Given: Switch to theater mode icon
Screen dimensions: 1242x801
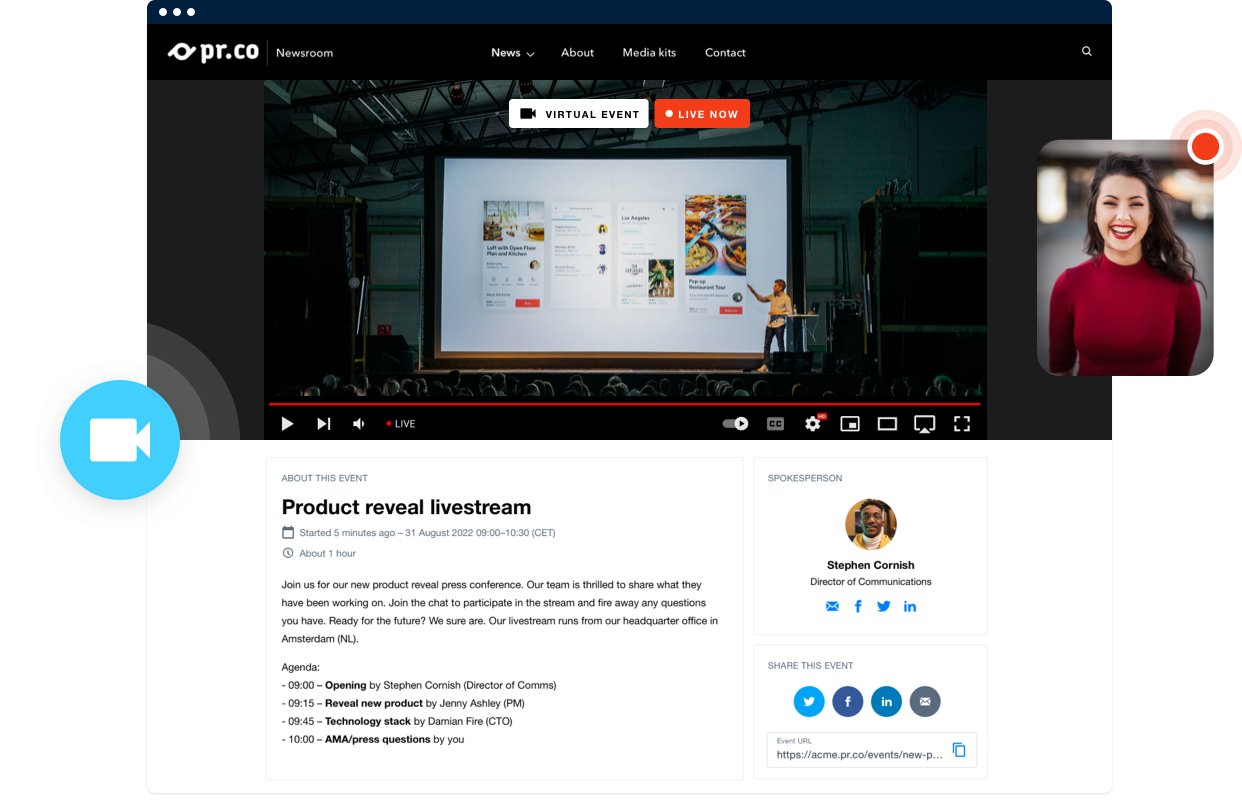Looking at the screenshot, I should tap(887, 424).
